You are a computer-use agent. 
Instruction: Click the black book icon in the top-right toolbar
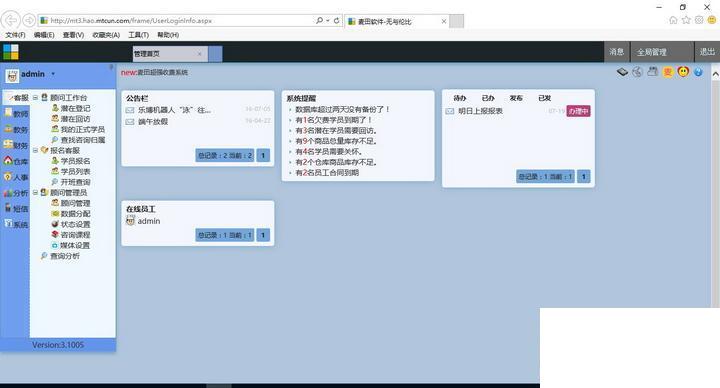(x=622, y=72)
